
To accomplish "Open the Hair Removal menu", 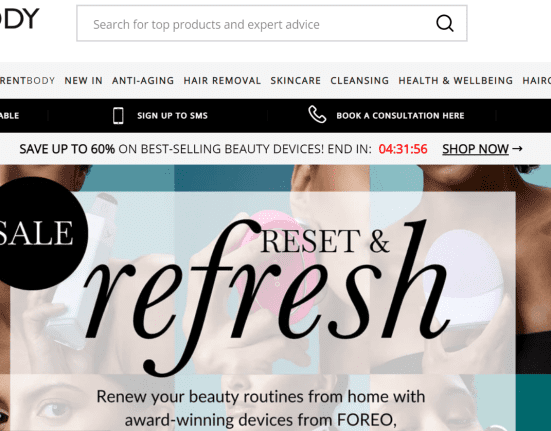I will 222,81.
